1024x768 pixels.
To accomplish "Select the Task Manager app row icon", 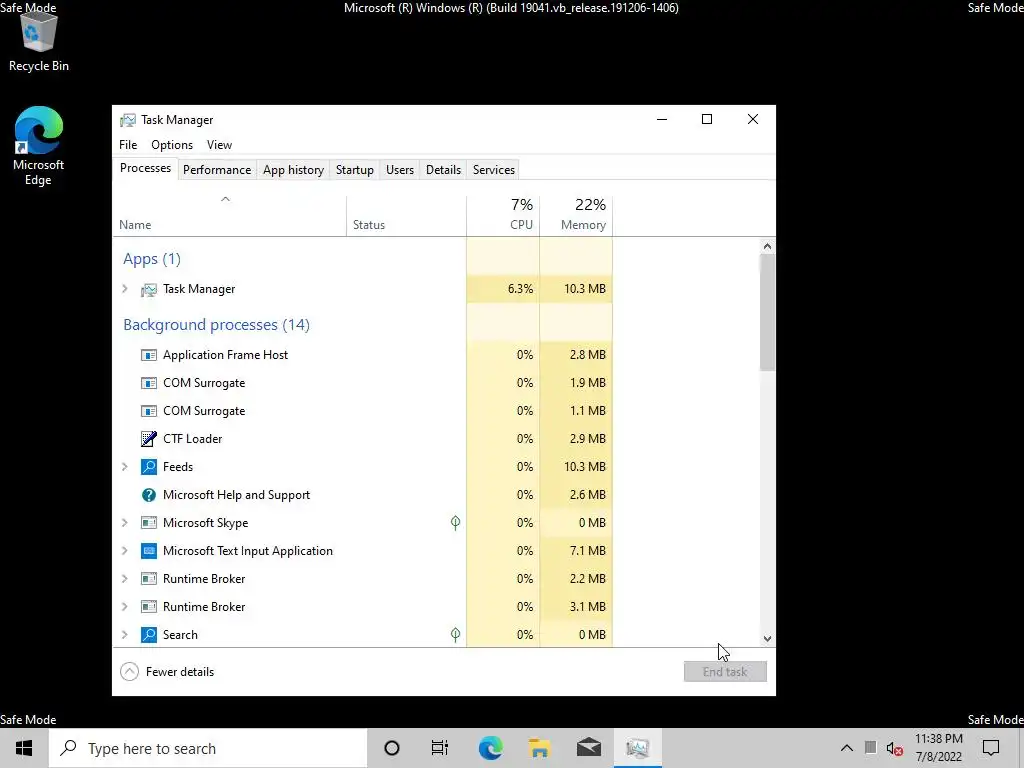I will (x=149, y=289).
